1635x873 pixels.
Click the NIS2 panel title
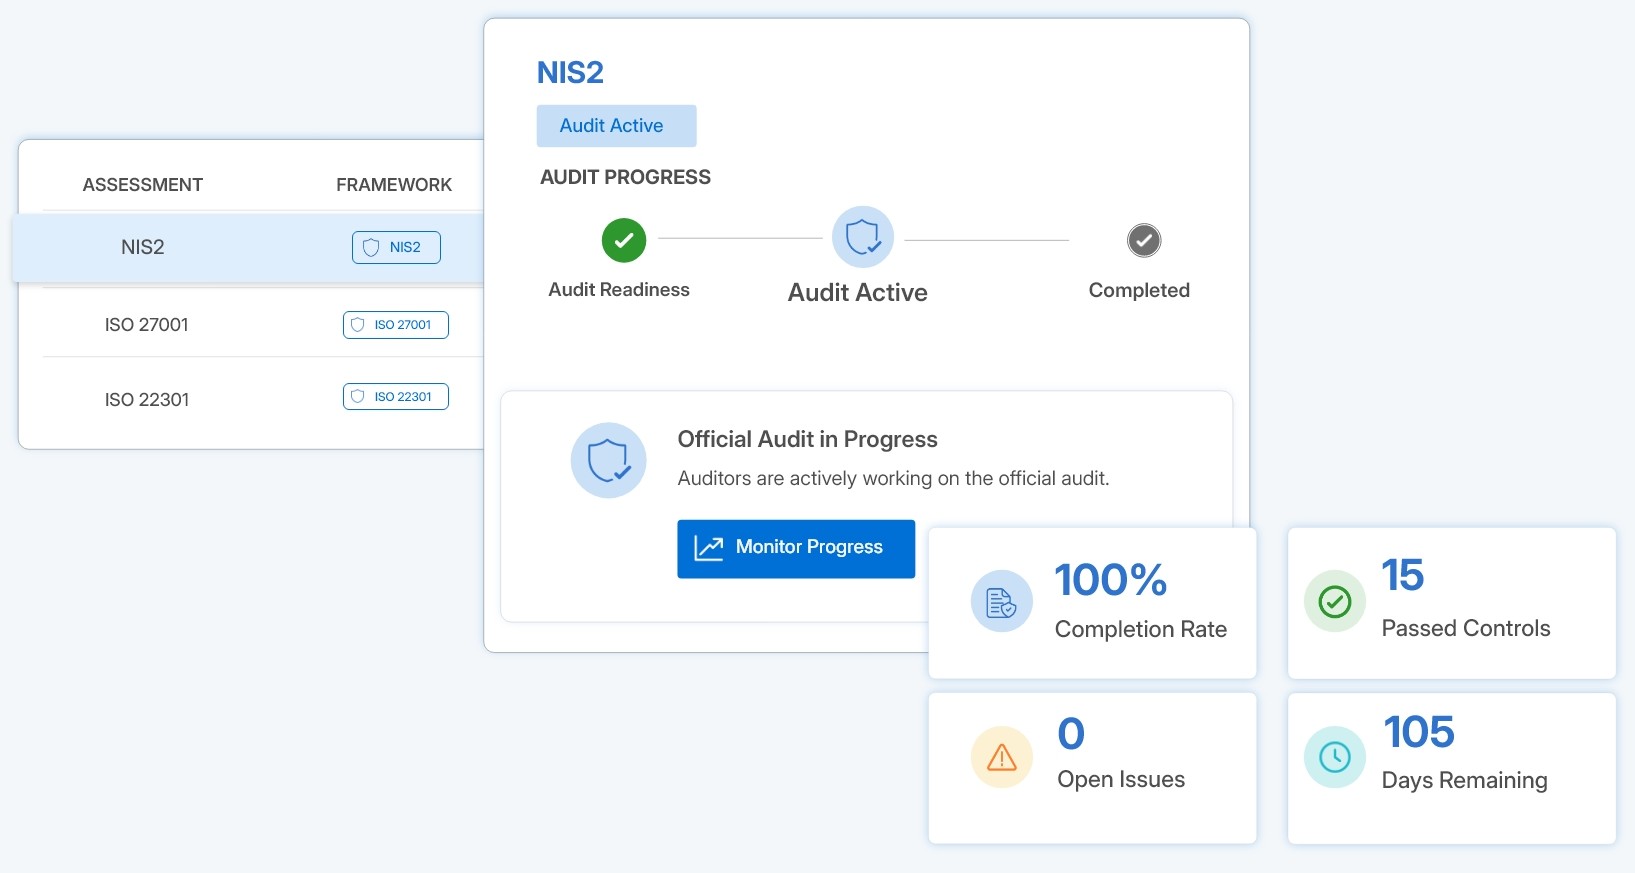click(x=570, y=73)
